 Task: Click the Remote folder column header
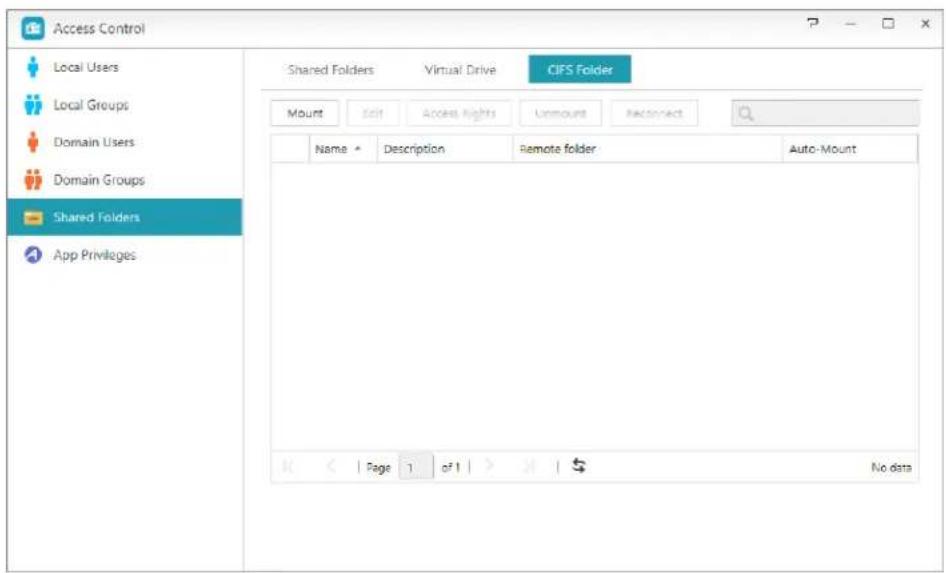tap(647, 149)
